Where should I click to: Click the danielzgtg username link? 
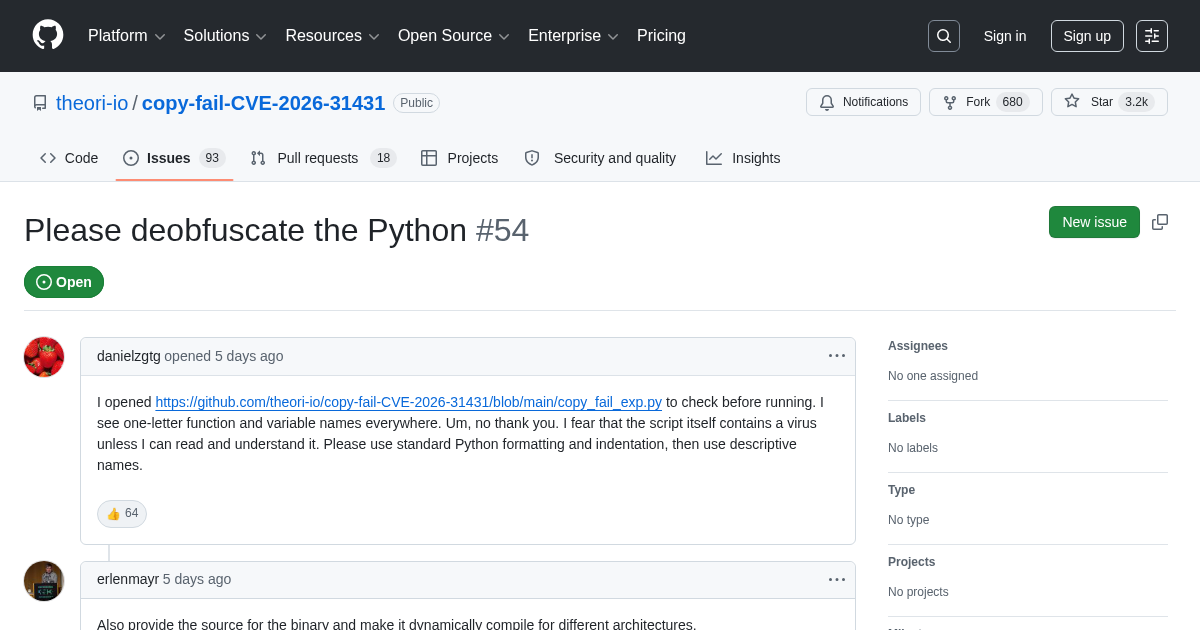pyautogui.click(x=129, y=356)
